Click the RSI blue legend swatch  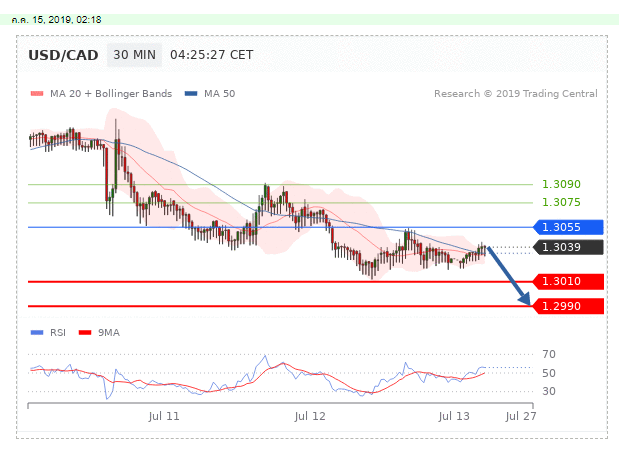pyautogui.click(x=37, y=333)
